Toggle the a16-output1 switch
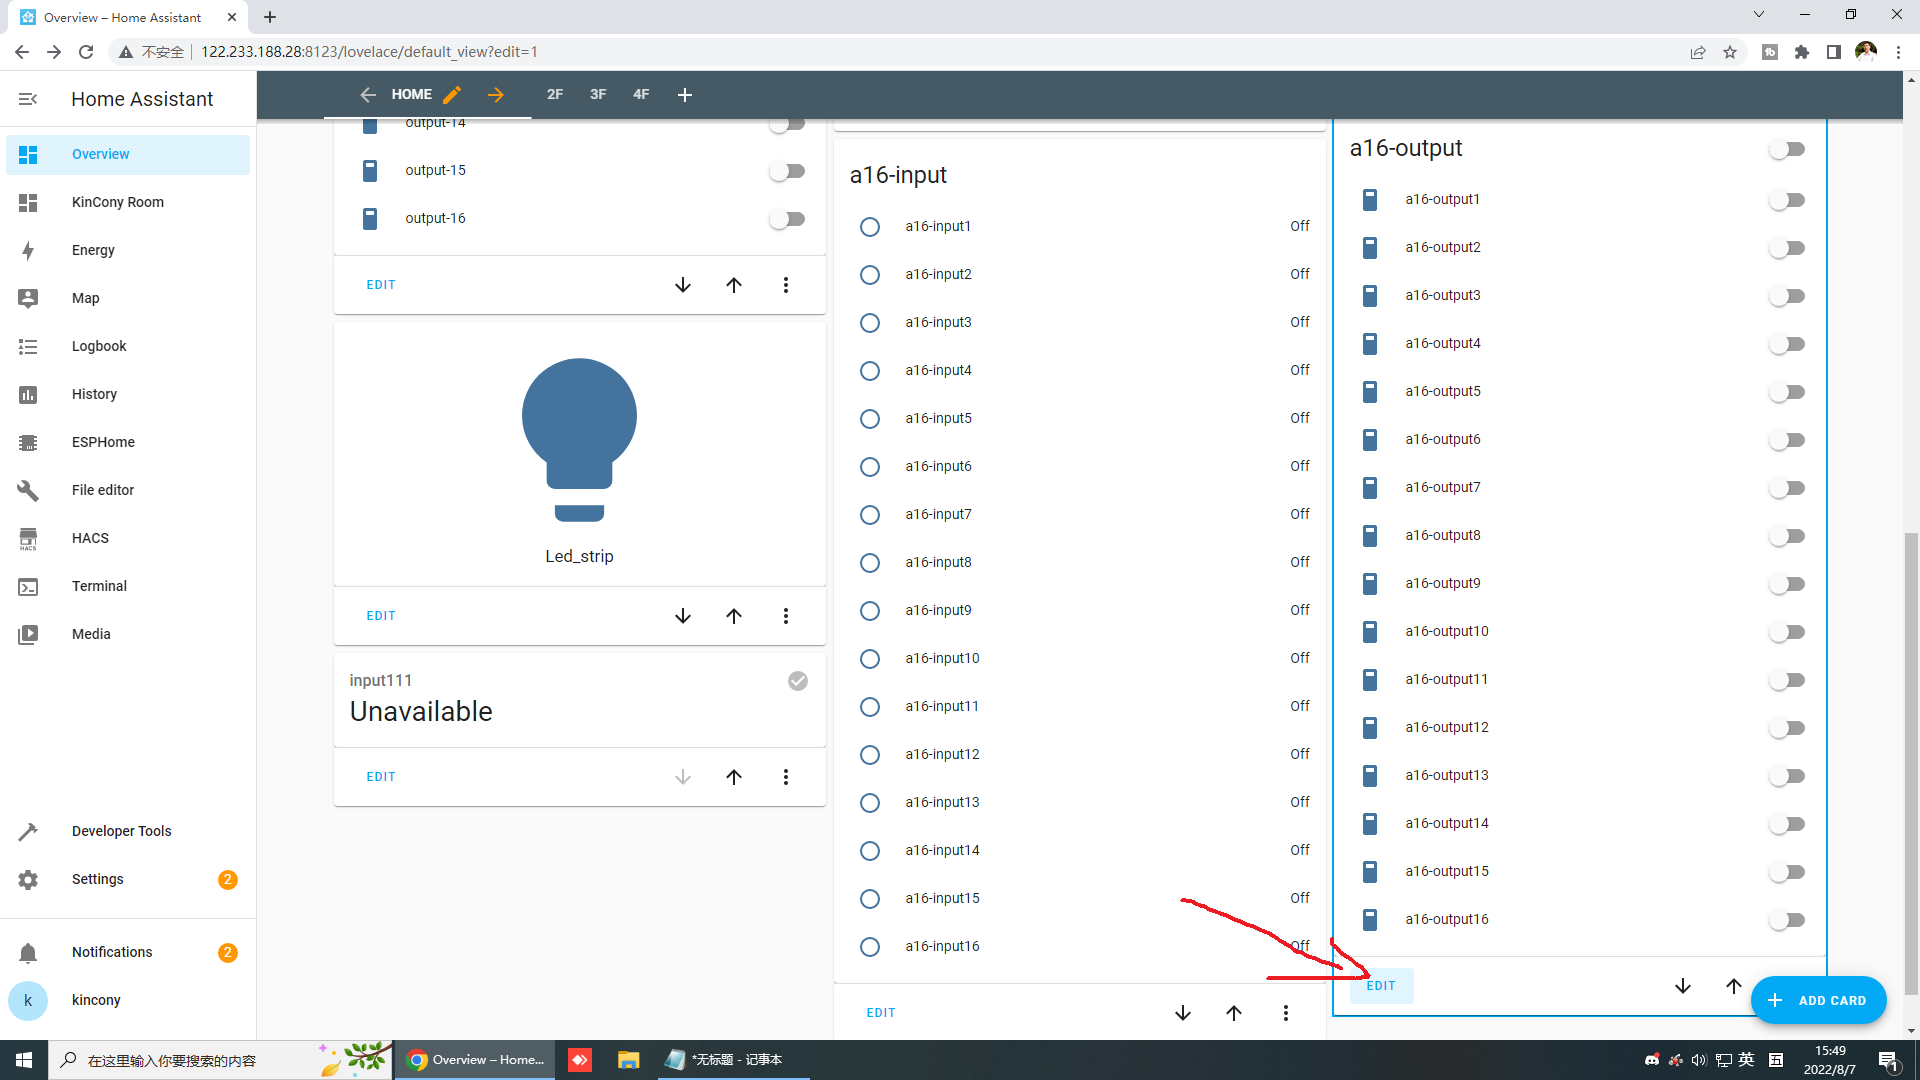This screenshot has height=1080, width=1920. point(1786,200)
